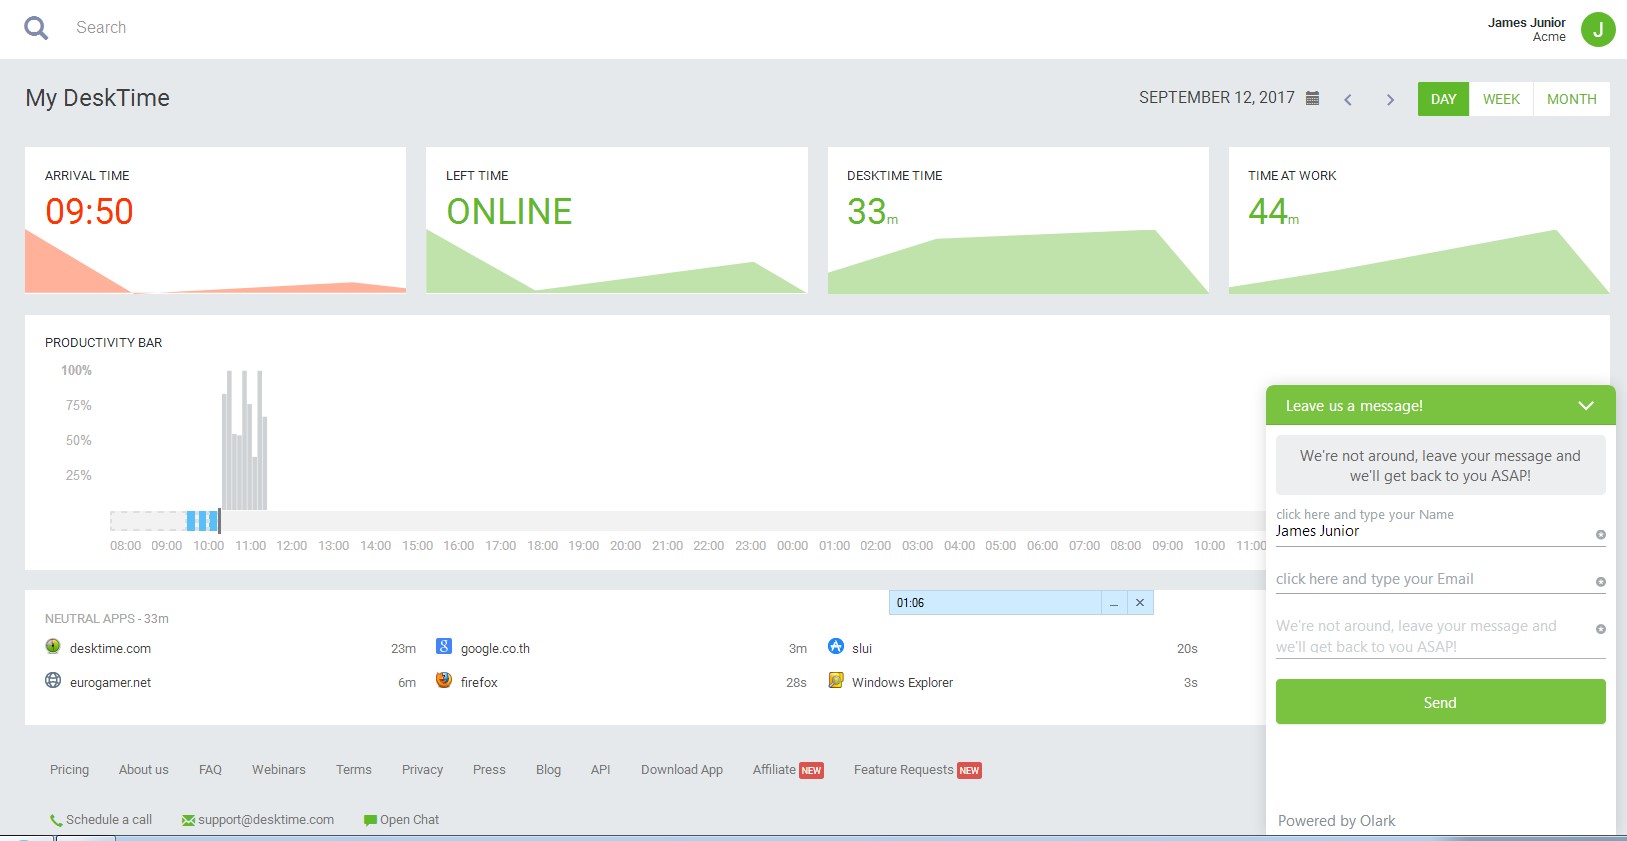The image size is (1627, 841).
Task: Open the Affiliate footer link
Action: (774, 770)
